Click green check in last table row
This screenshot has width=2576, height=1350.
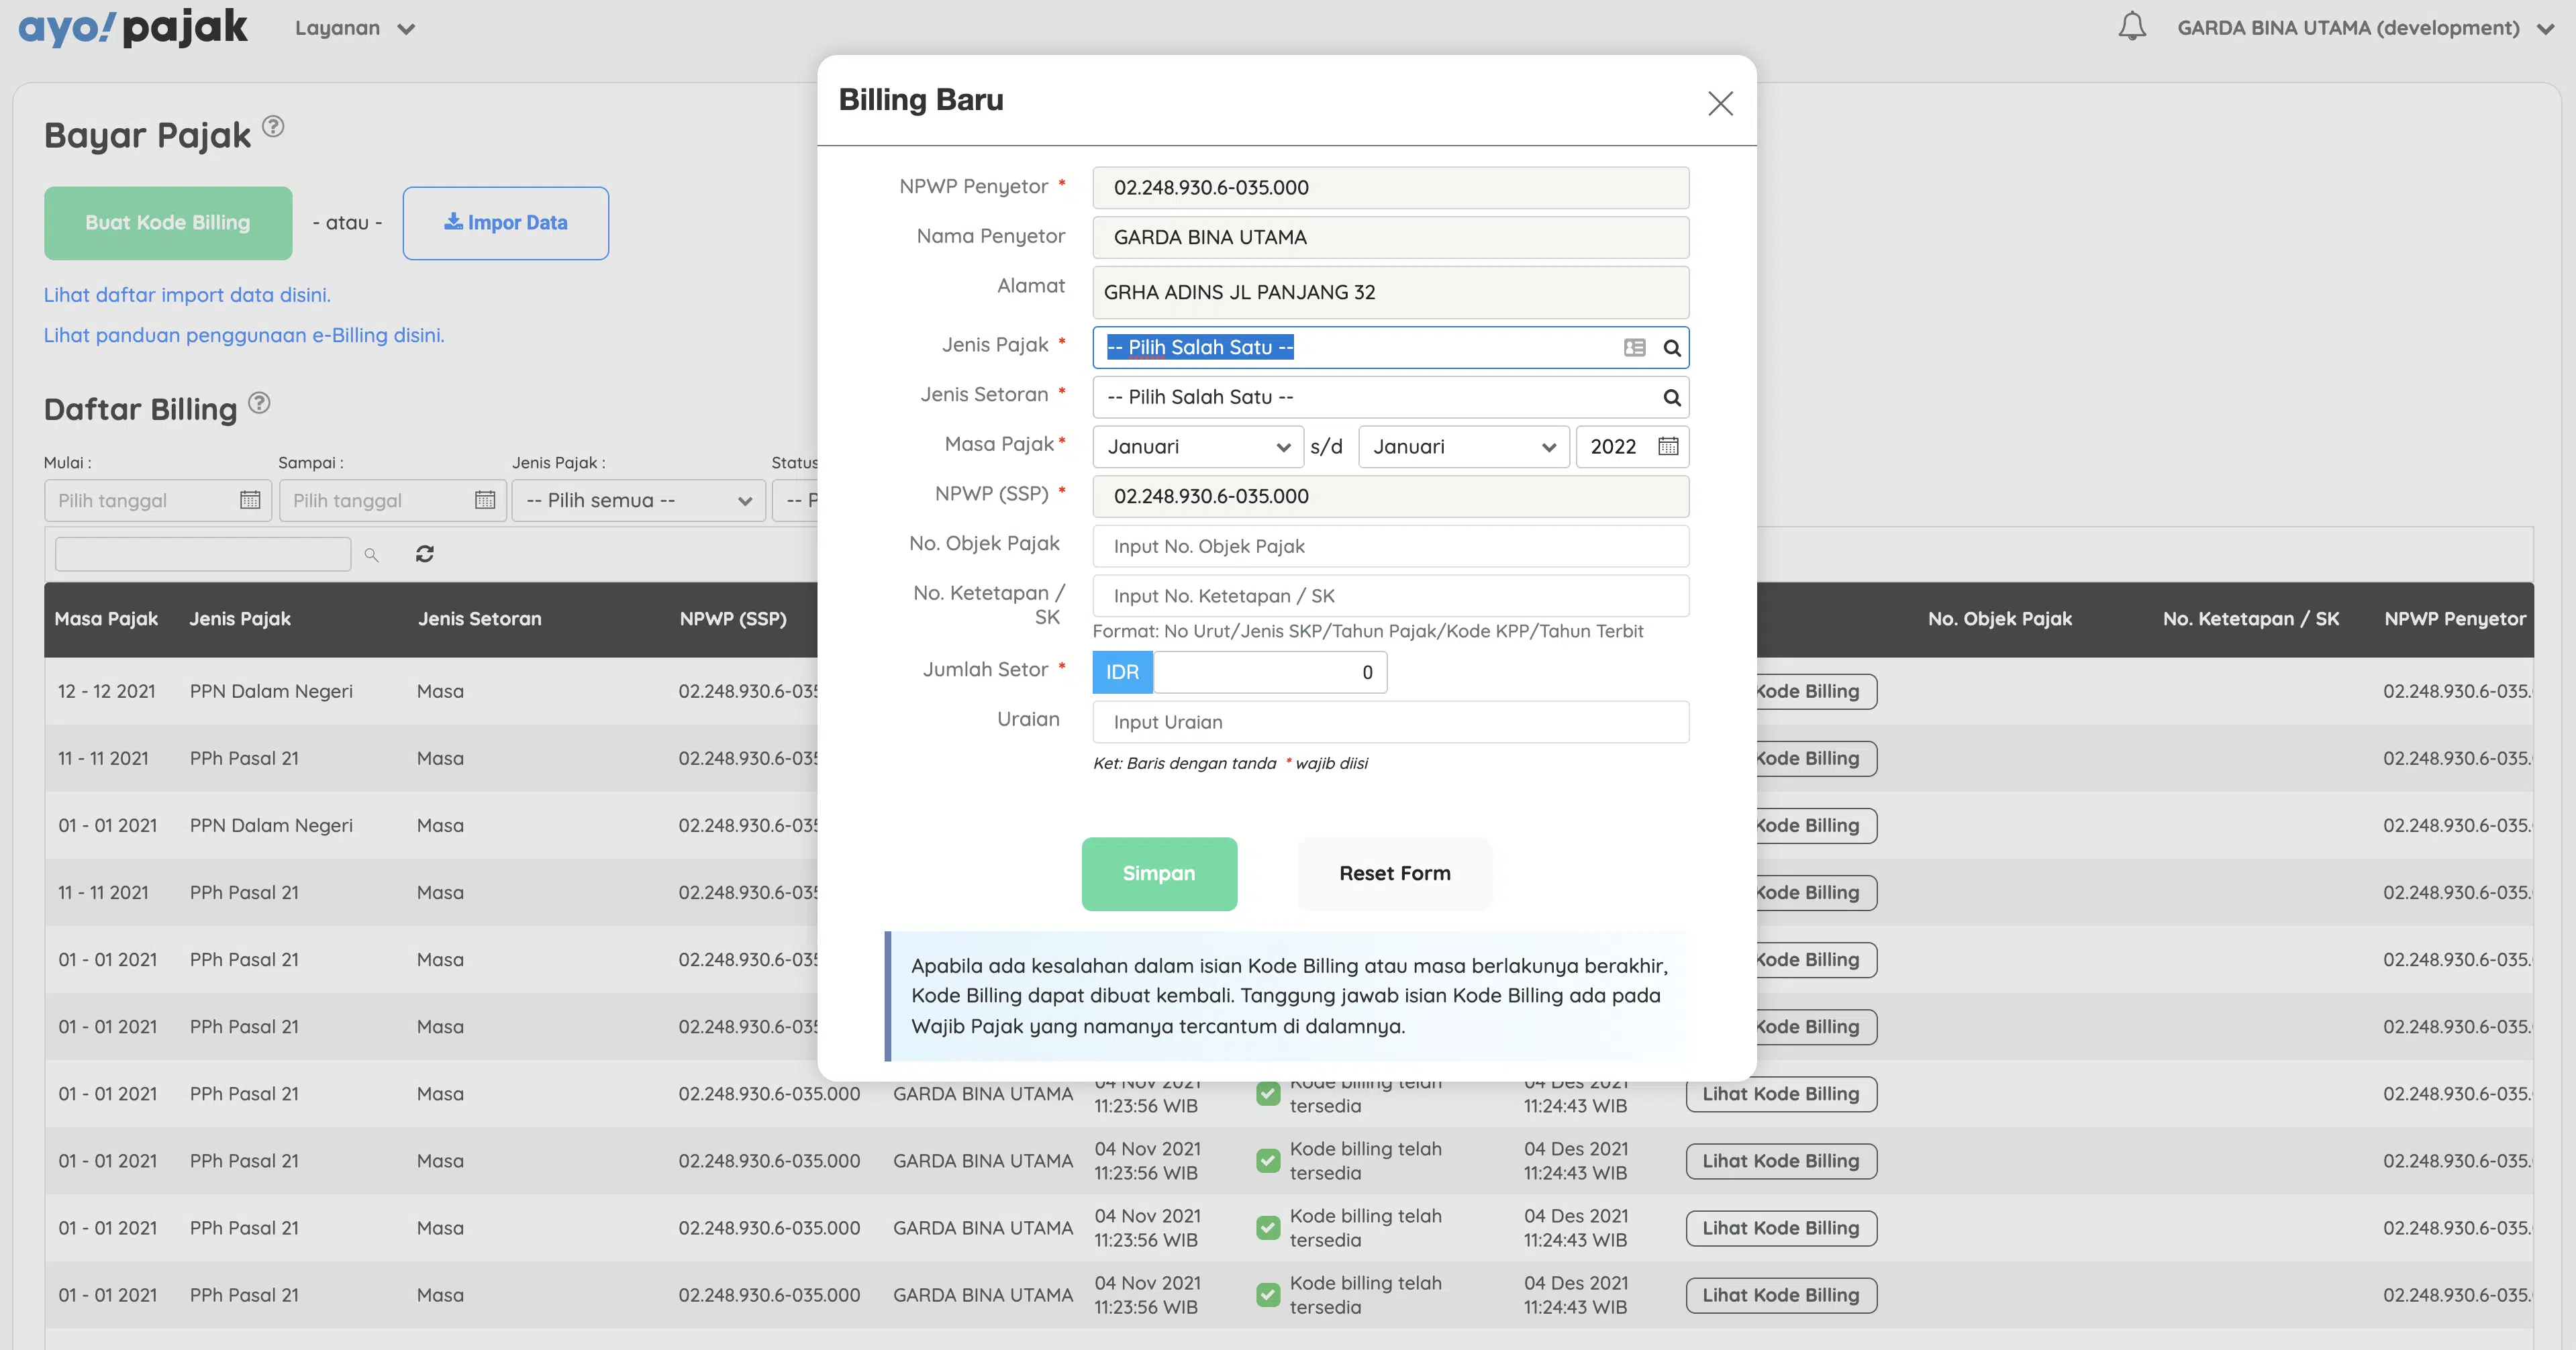1268,1295
